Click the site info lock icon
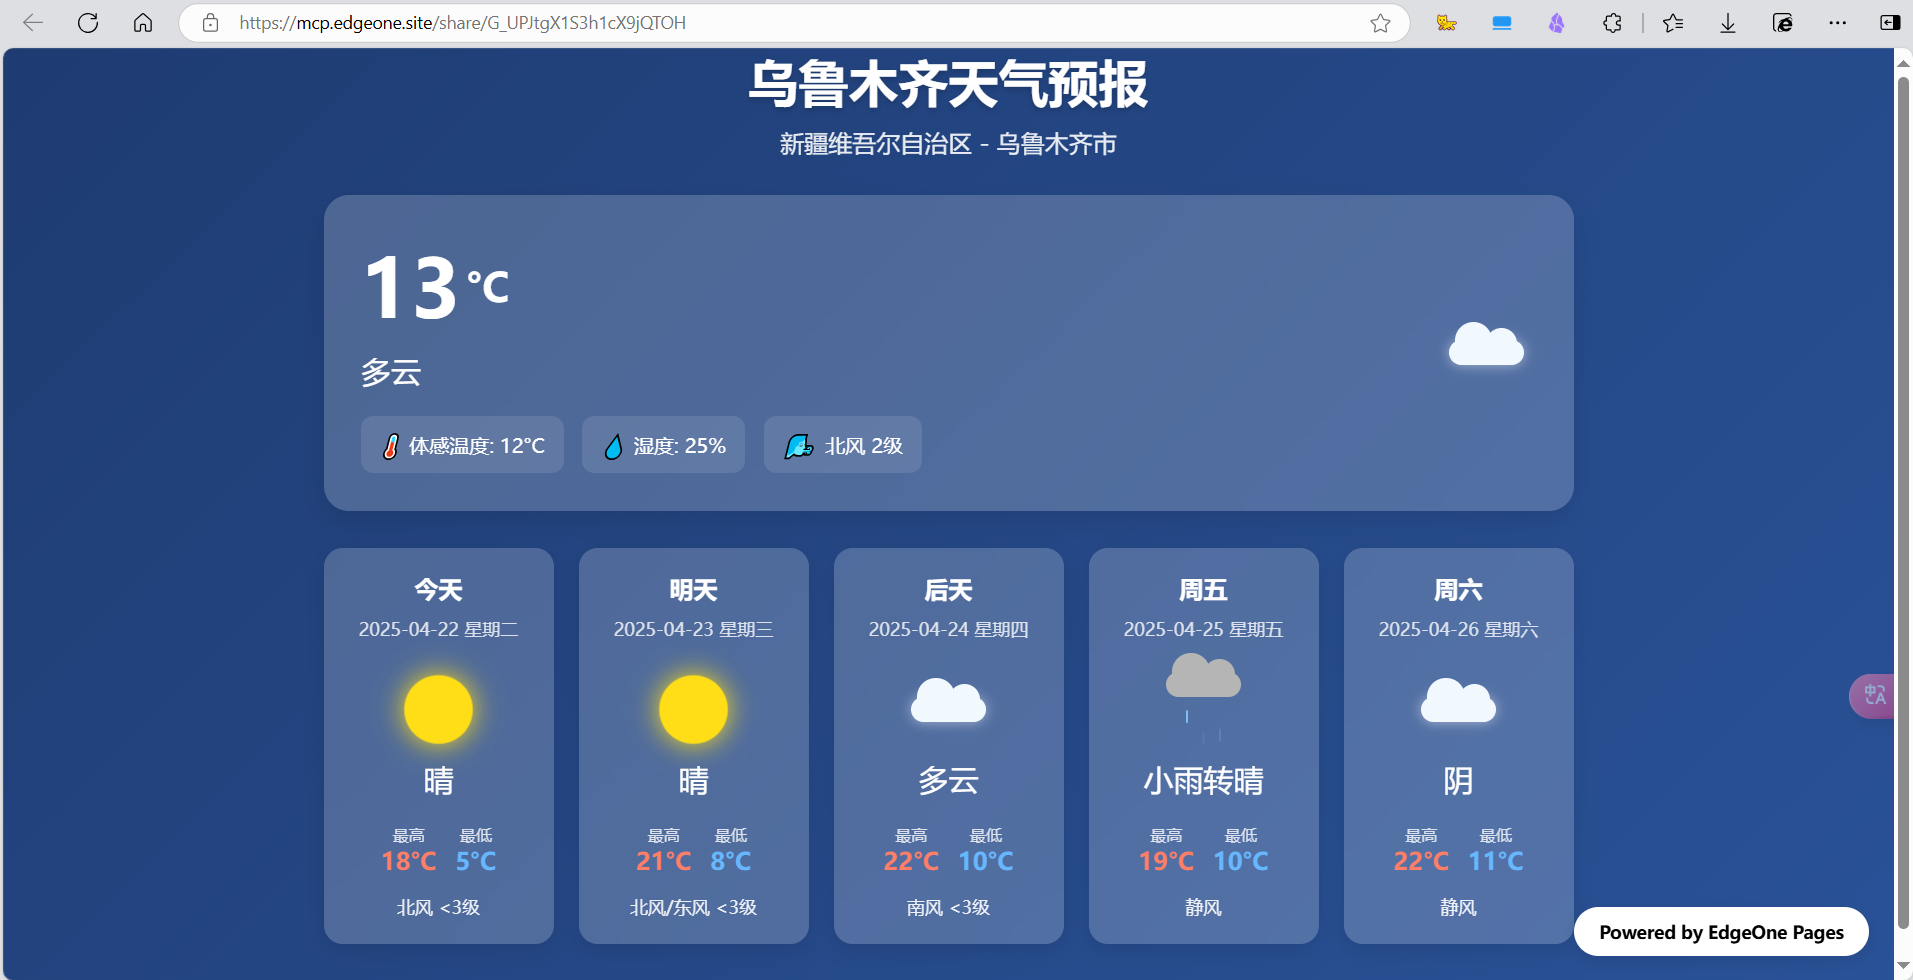 click(x=210, y=23)
